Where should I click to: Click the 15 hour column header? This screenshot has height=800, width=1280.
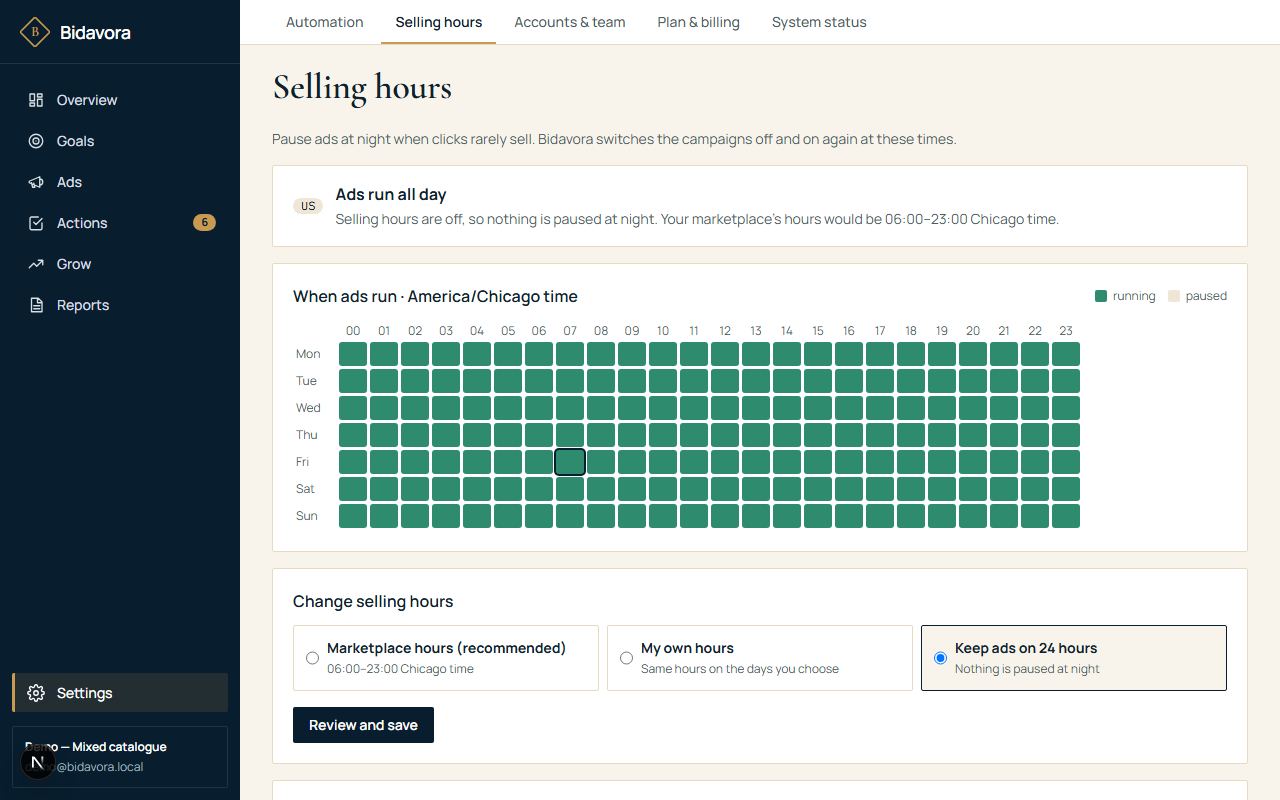point(818,331)
